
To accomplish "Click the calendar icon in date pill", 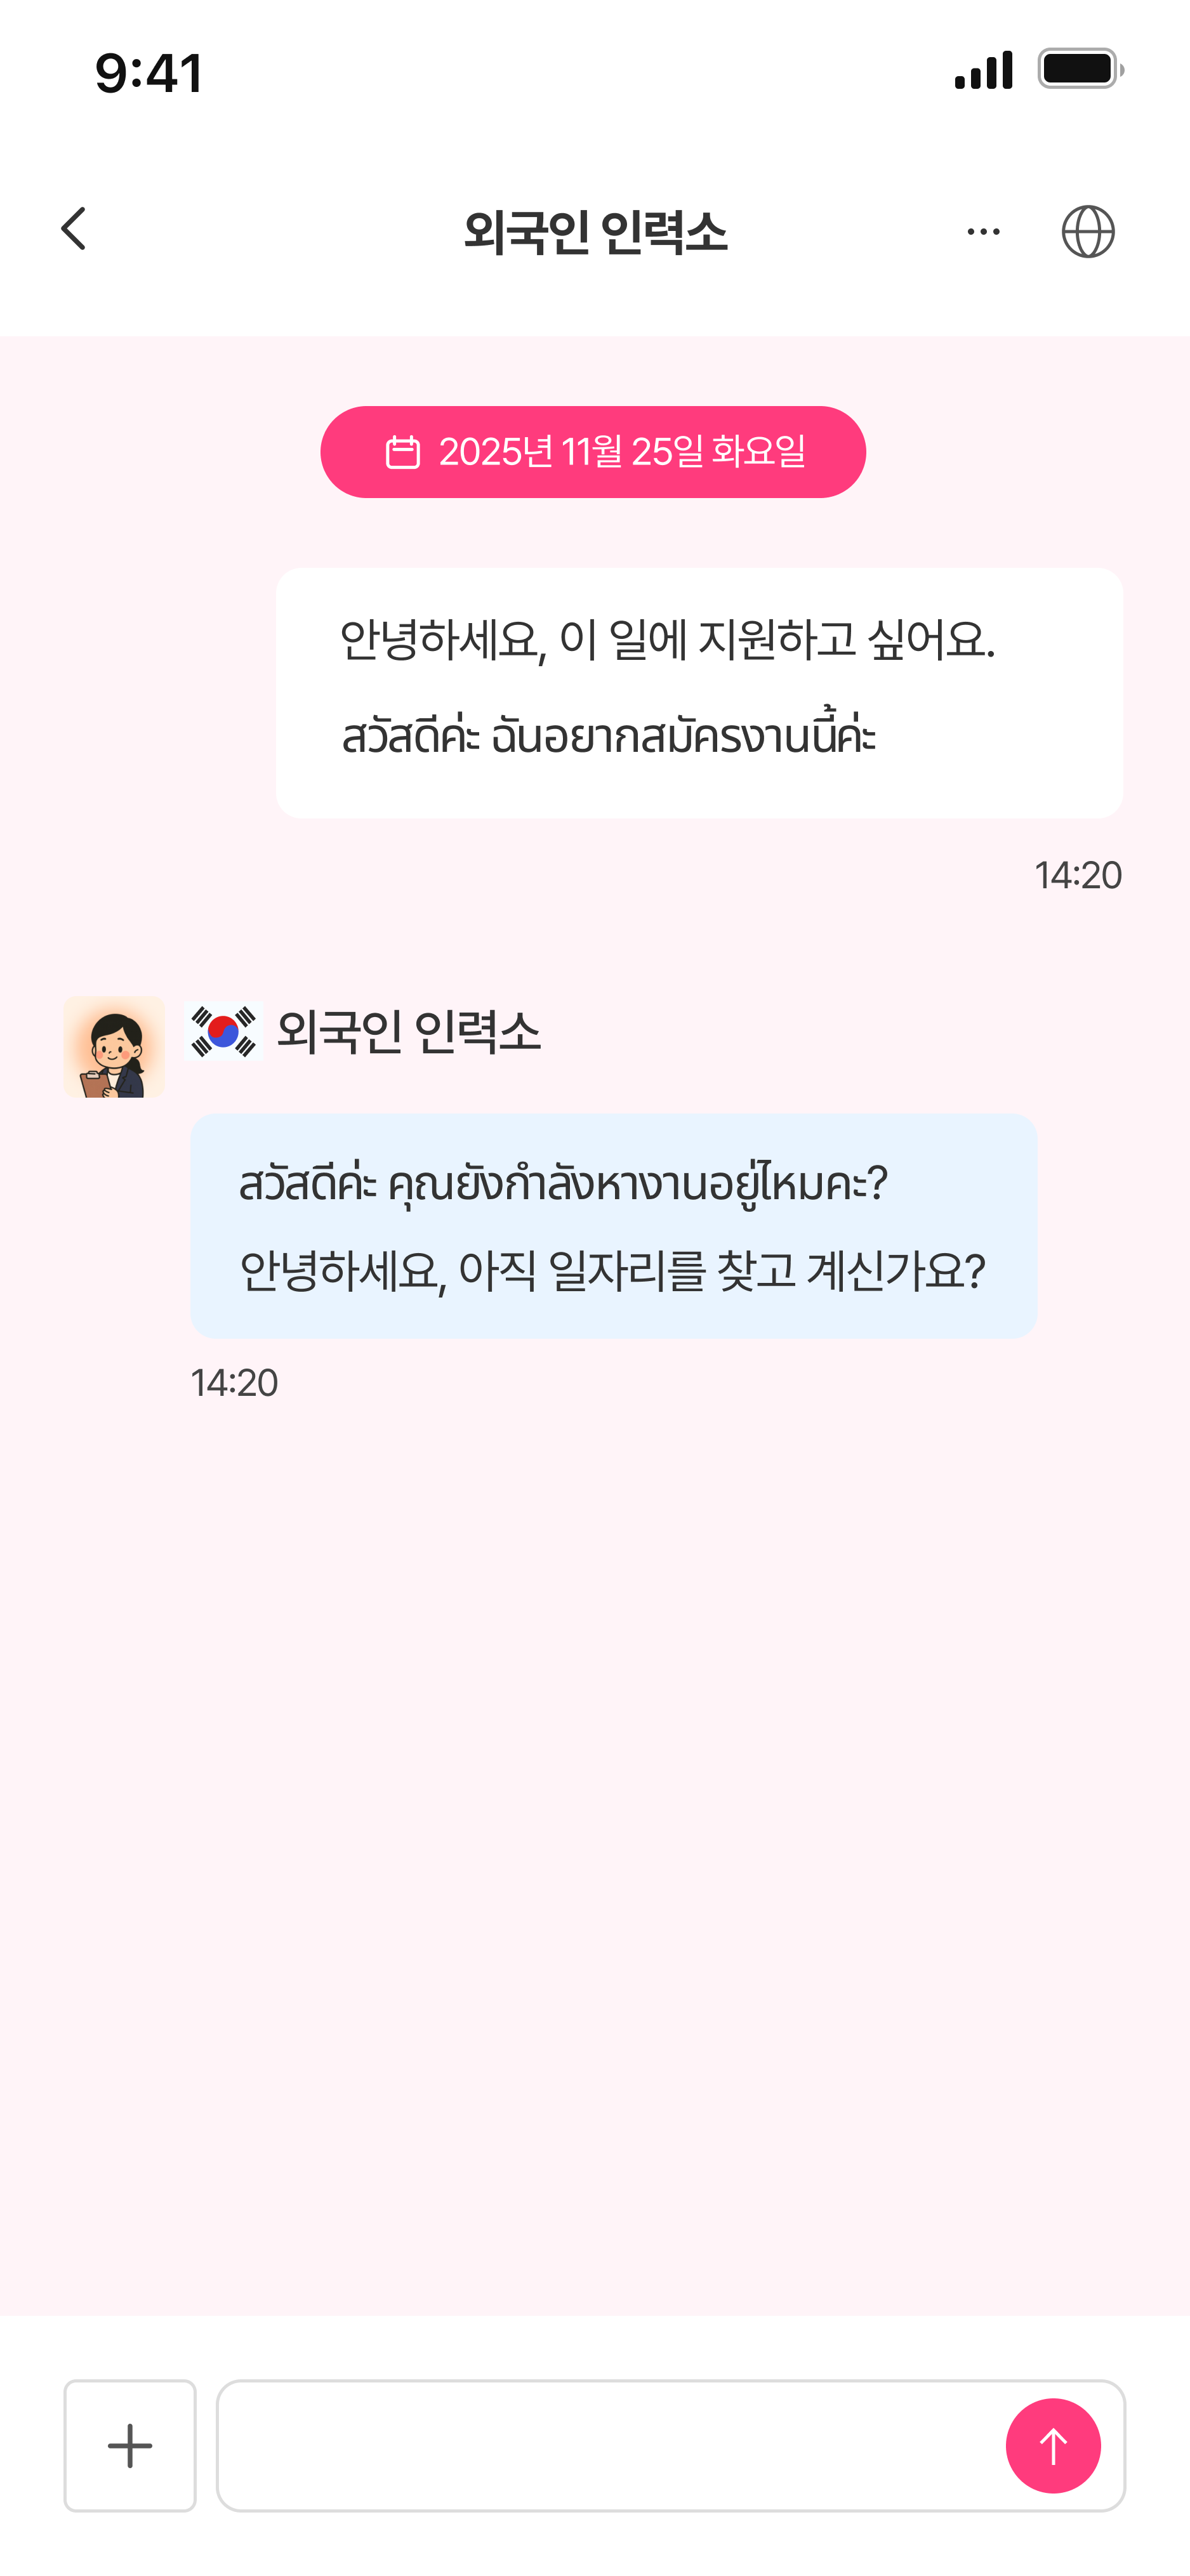I will click(402, 452).
